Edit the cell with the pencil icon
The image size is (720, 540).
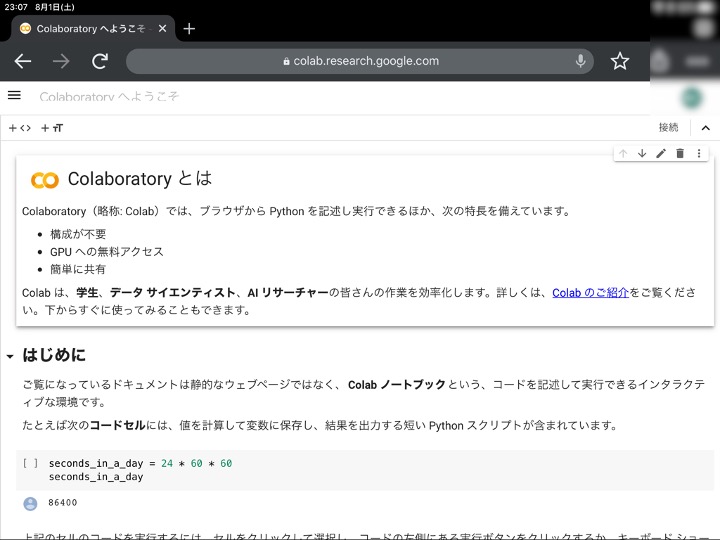coord(661,153)
